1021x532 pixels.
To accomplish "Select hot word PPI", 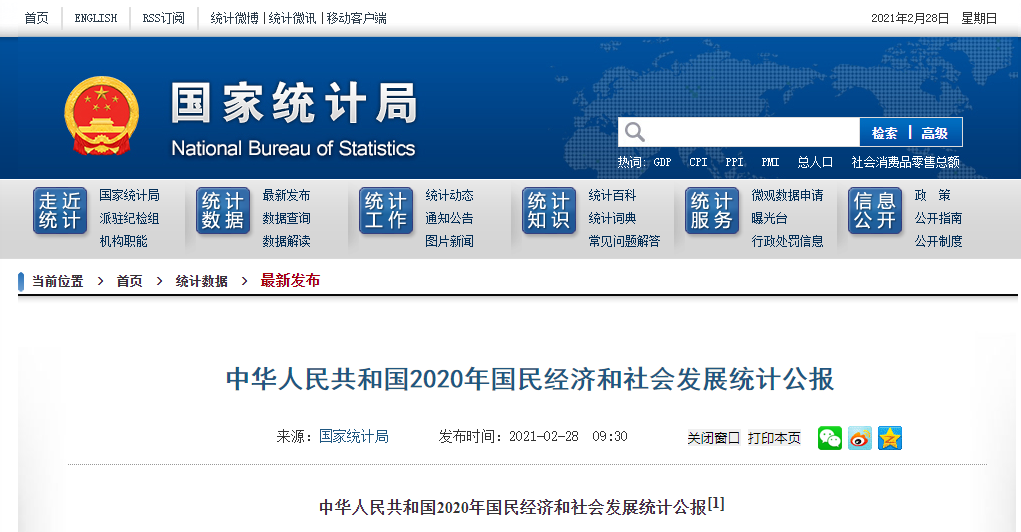I will 734,162.
